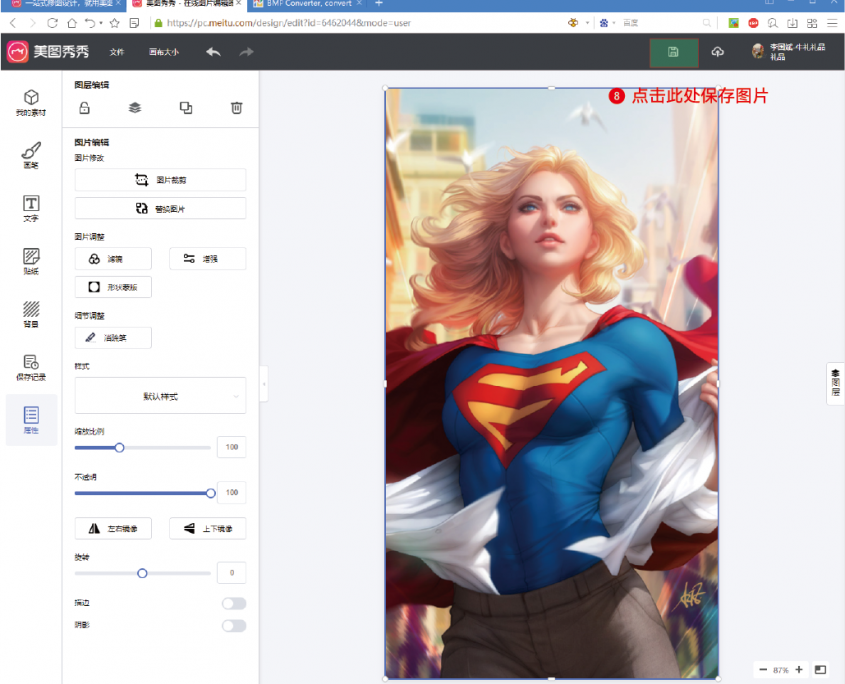
Task: Open the 贴纸 stickers panel in sidebar
Action: [31, 261]
